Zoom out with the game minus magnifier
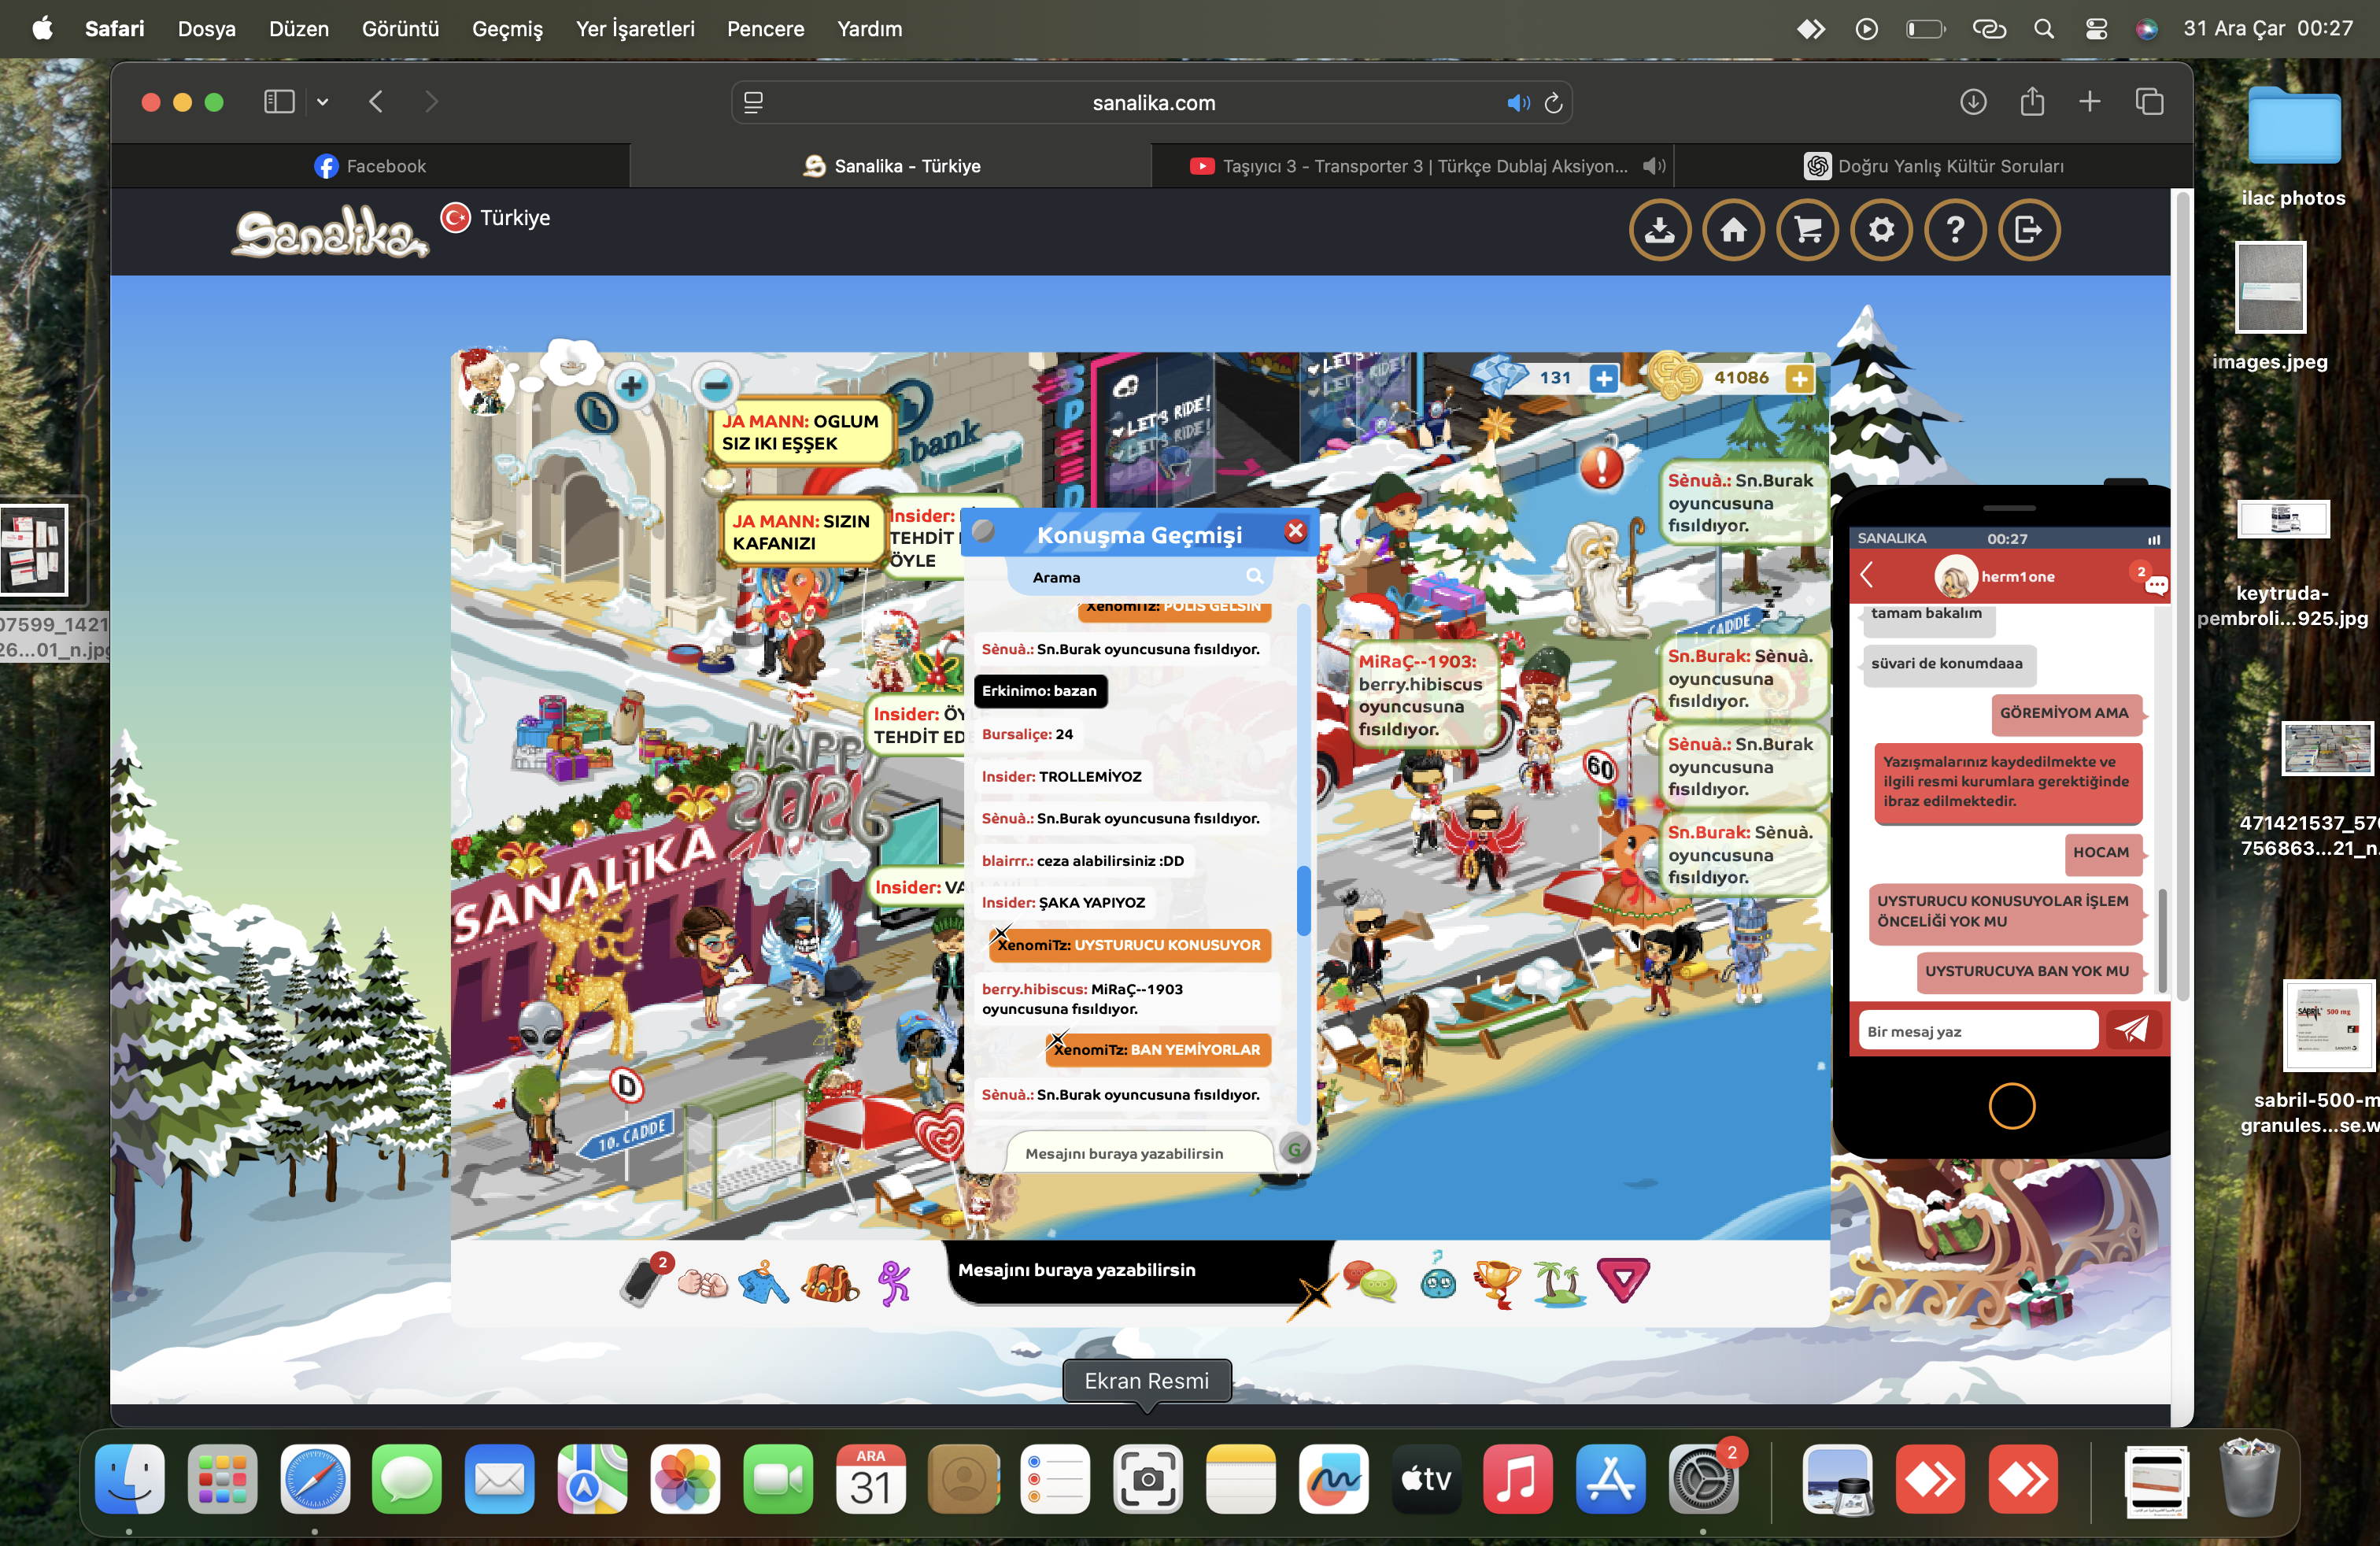Image resolution: width=2380 pixels, height=1546 pixels. [716, 385]
